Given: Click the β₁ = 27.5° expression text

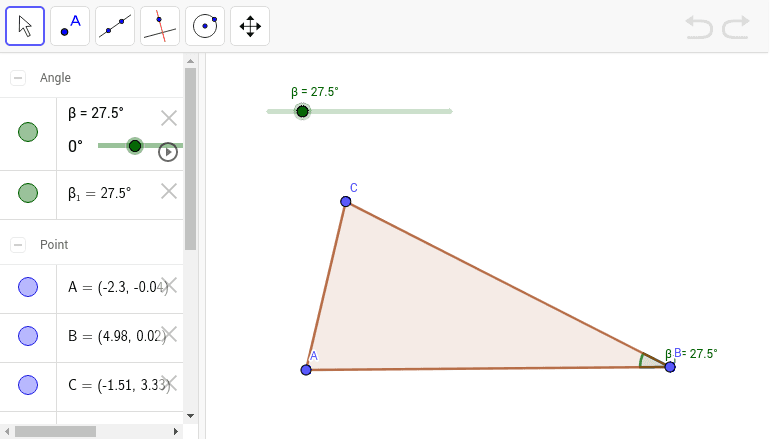Looking at the screenshot, I should point(100,193).
